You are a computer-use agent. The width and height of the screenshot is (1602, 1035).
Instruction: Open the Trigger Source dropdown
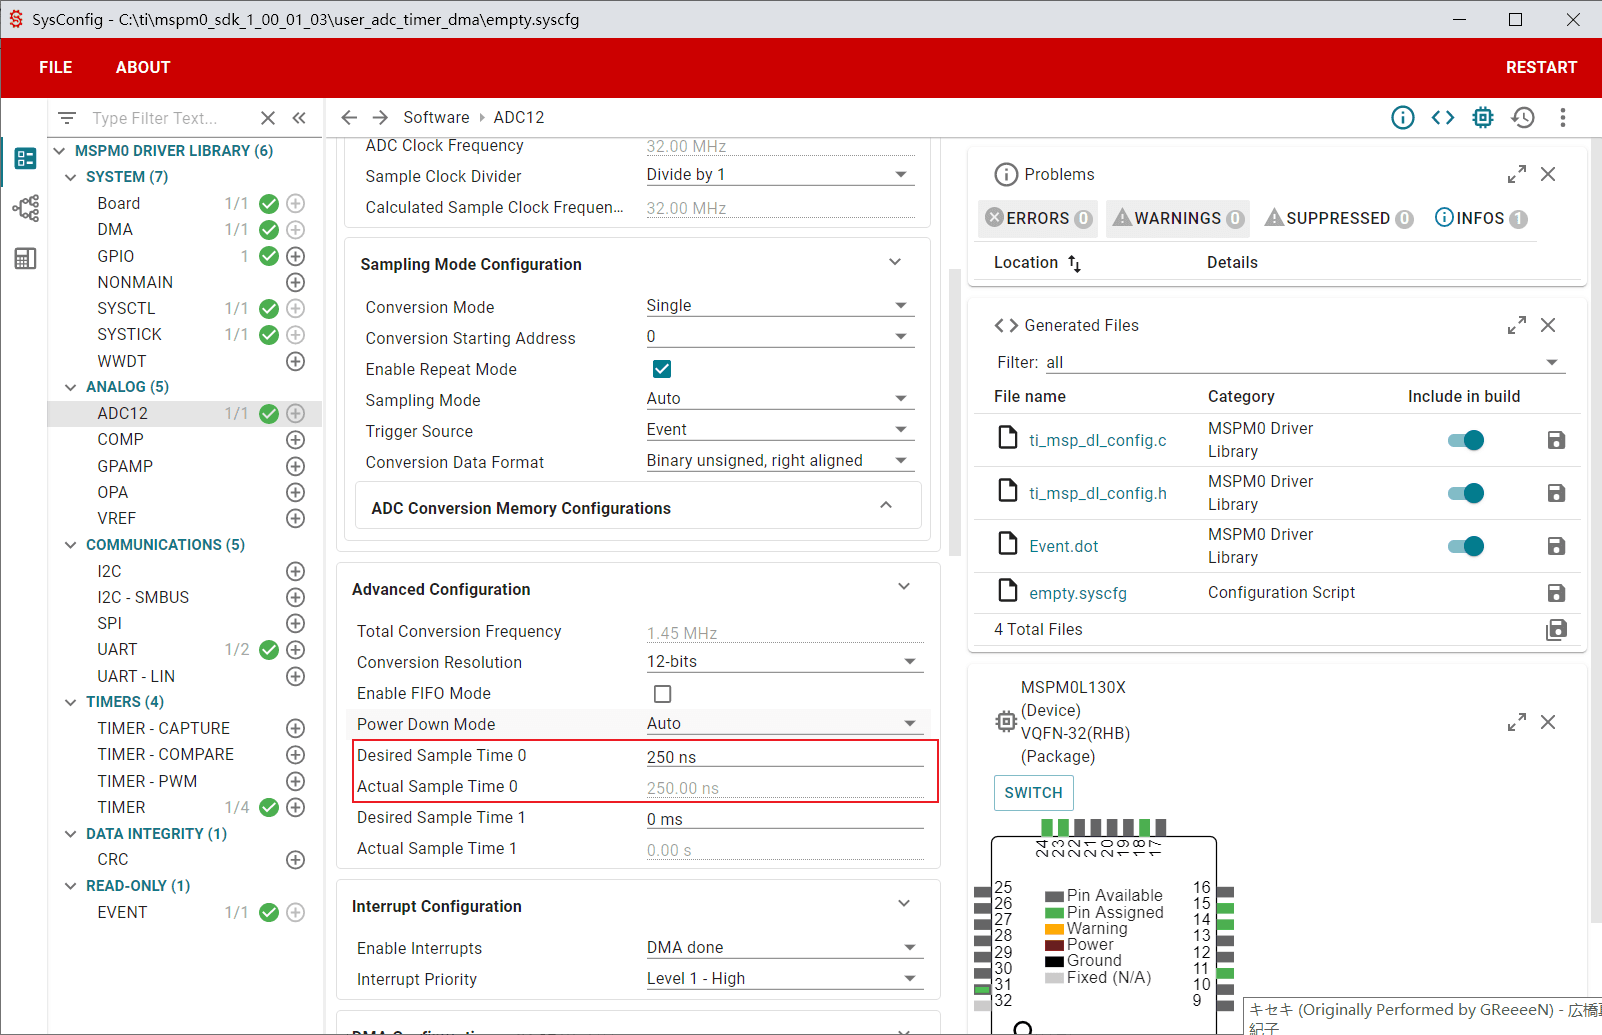click(x=779, y=430)
